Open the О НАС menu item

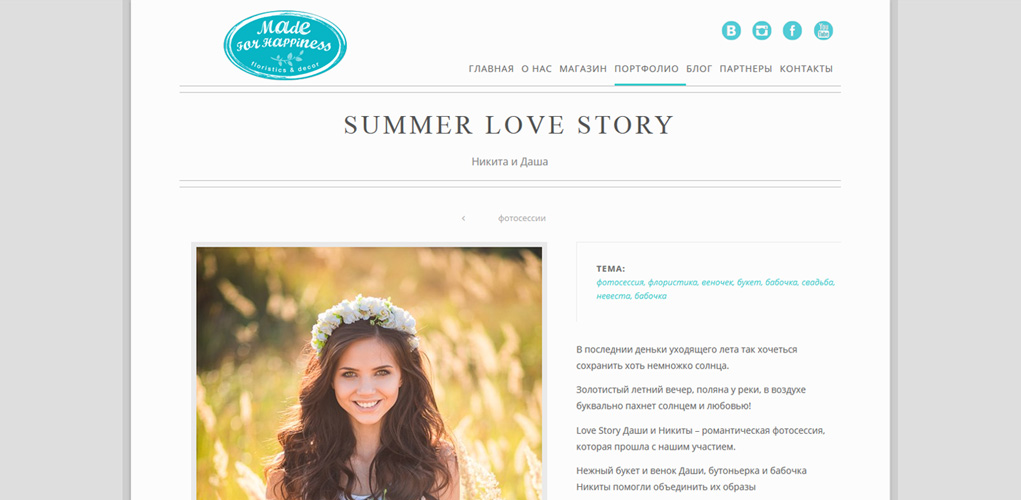click(x=537, y=68)
